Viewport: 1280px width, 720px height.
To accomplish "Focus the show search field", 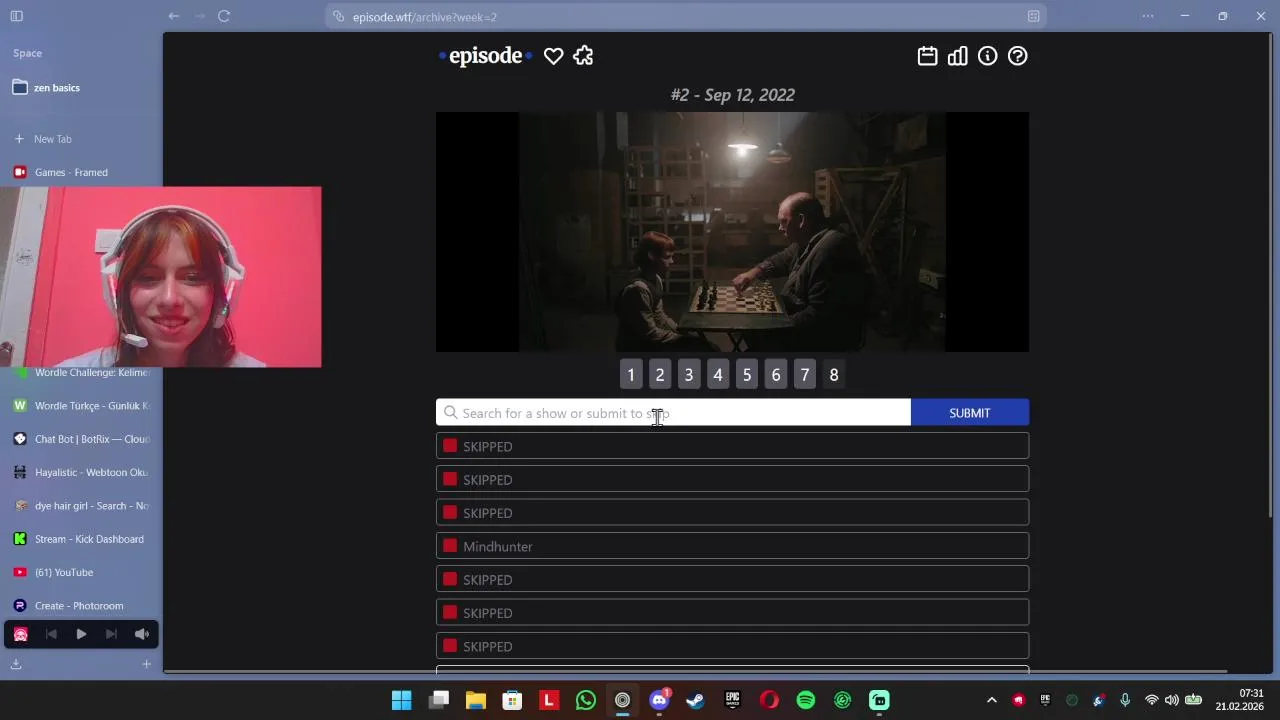I will point(673,413).
